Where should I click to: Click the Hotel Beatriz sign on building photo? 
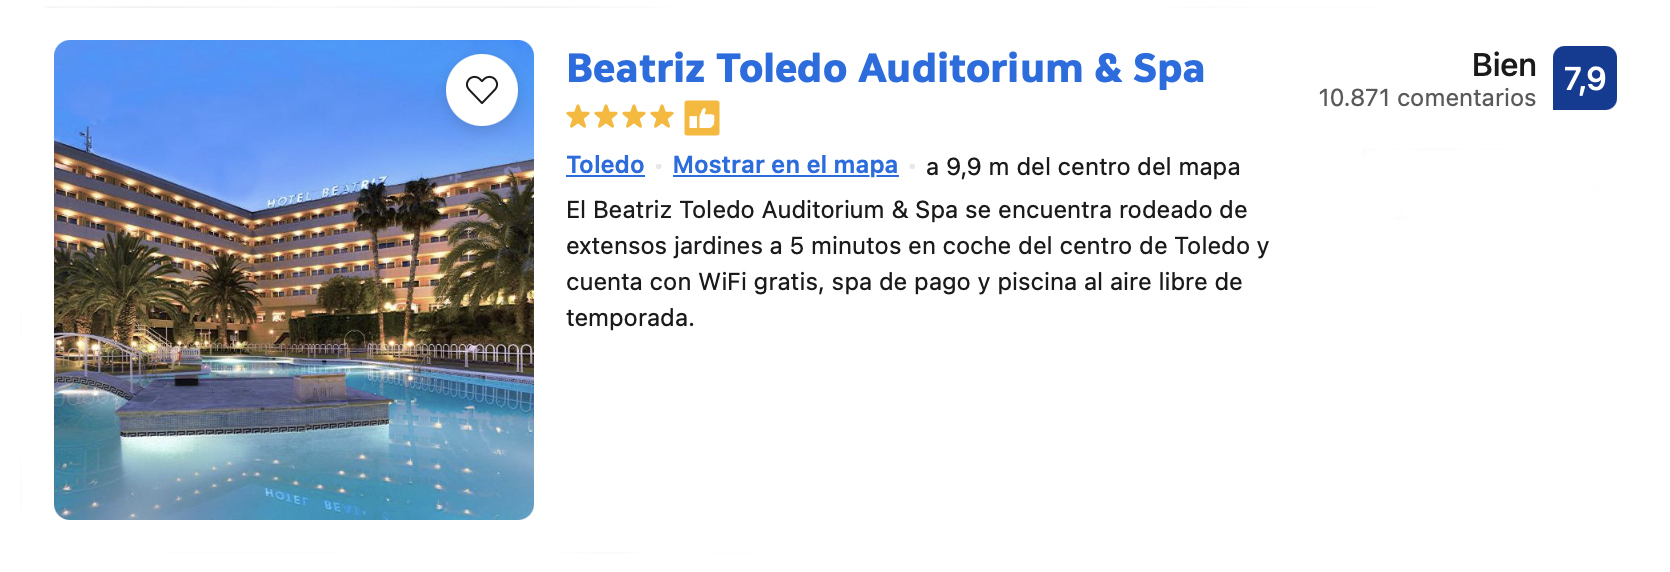[326, 191]
